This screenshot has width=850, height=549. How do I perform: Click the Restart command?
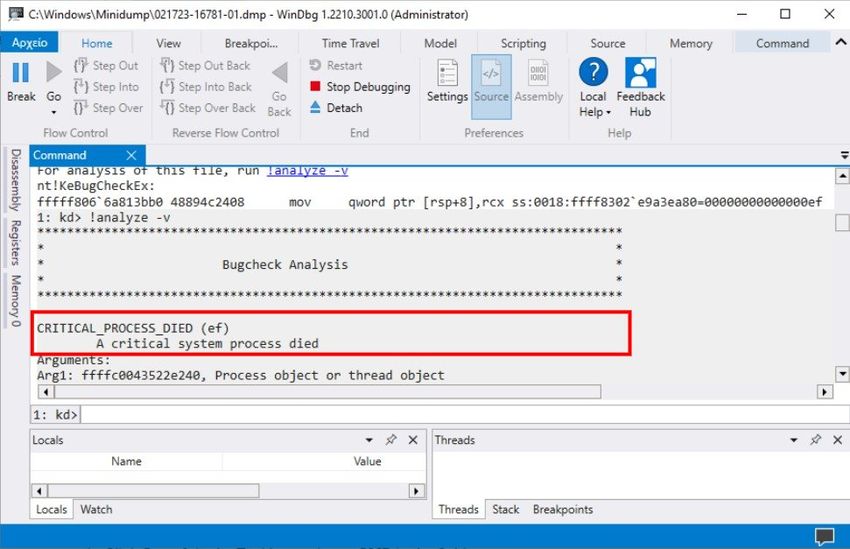pos(336,66)
